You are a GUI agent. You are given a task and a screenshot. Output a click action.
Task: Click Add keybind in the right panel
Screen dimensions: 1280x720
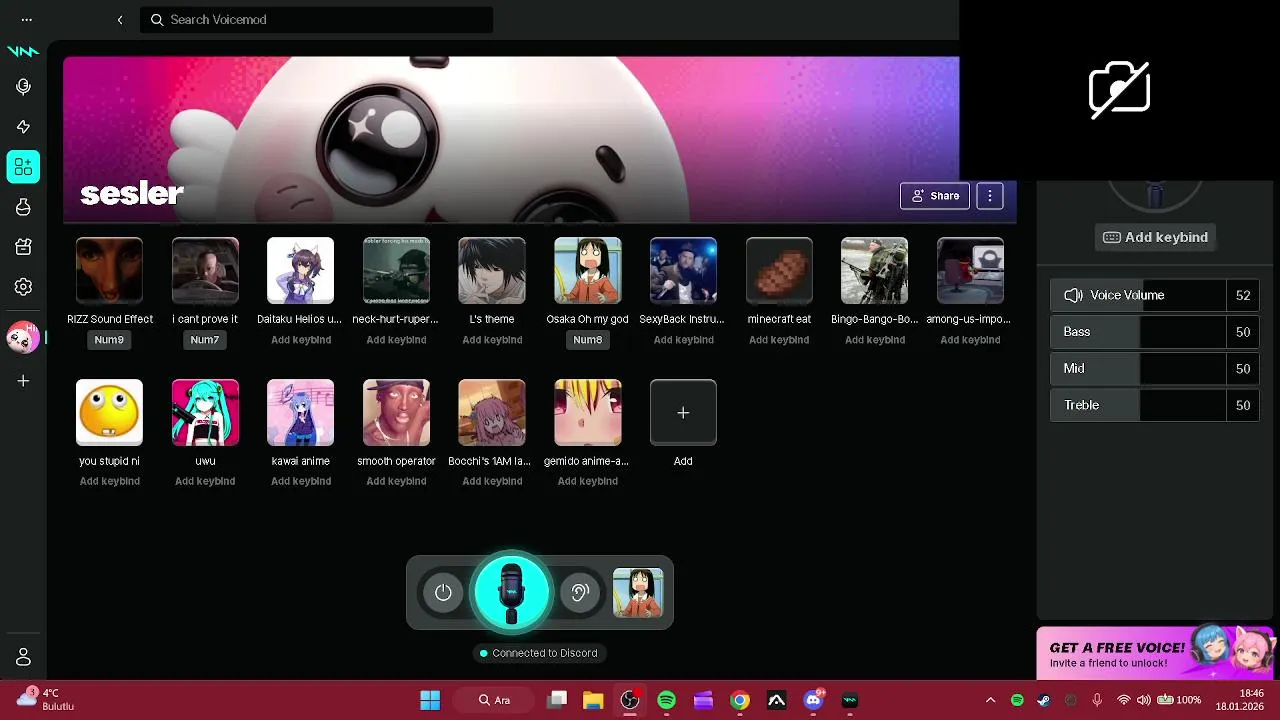point(1155,237)
